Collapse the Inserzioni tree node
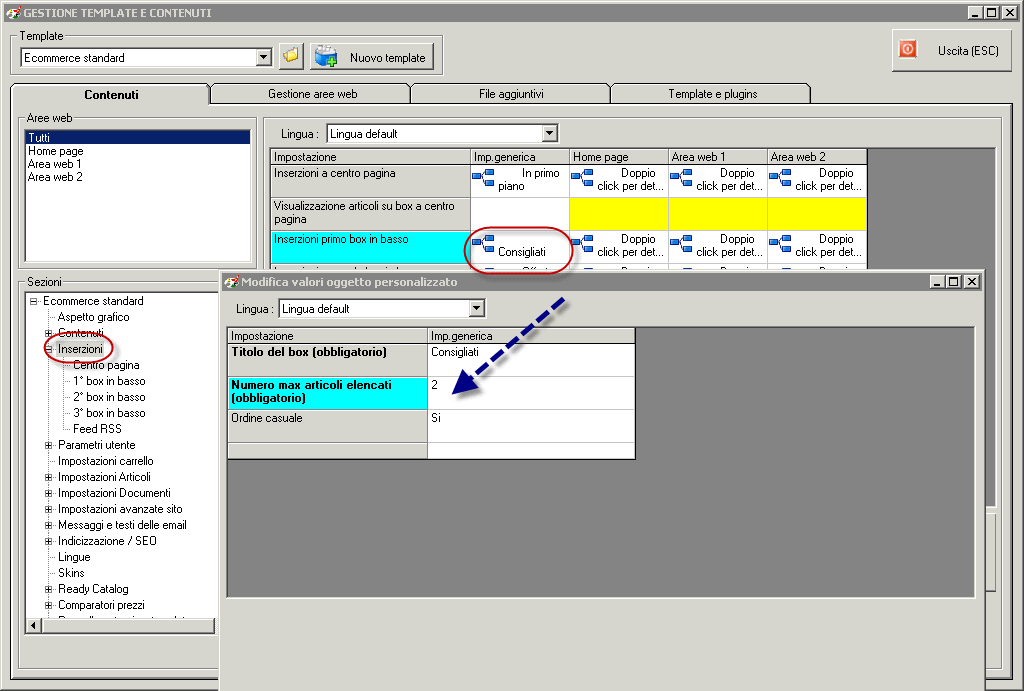The image size is (1024, 691). [48, 349]
